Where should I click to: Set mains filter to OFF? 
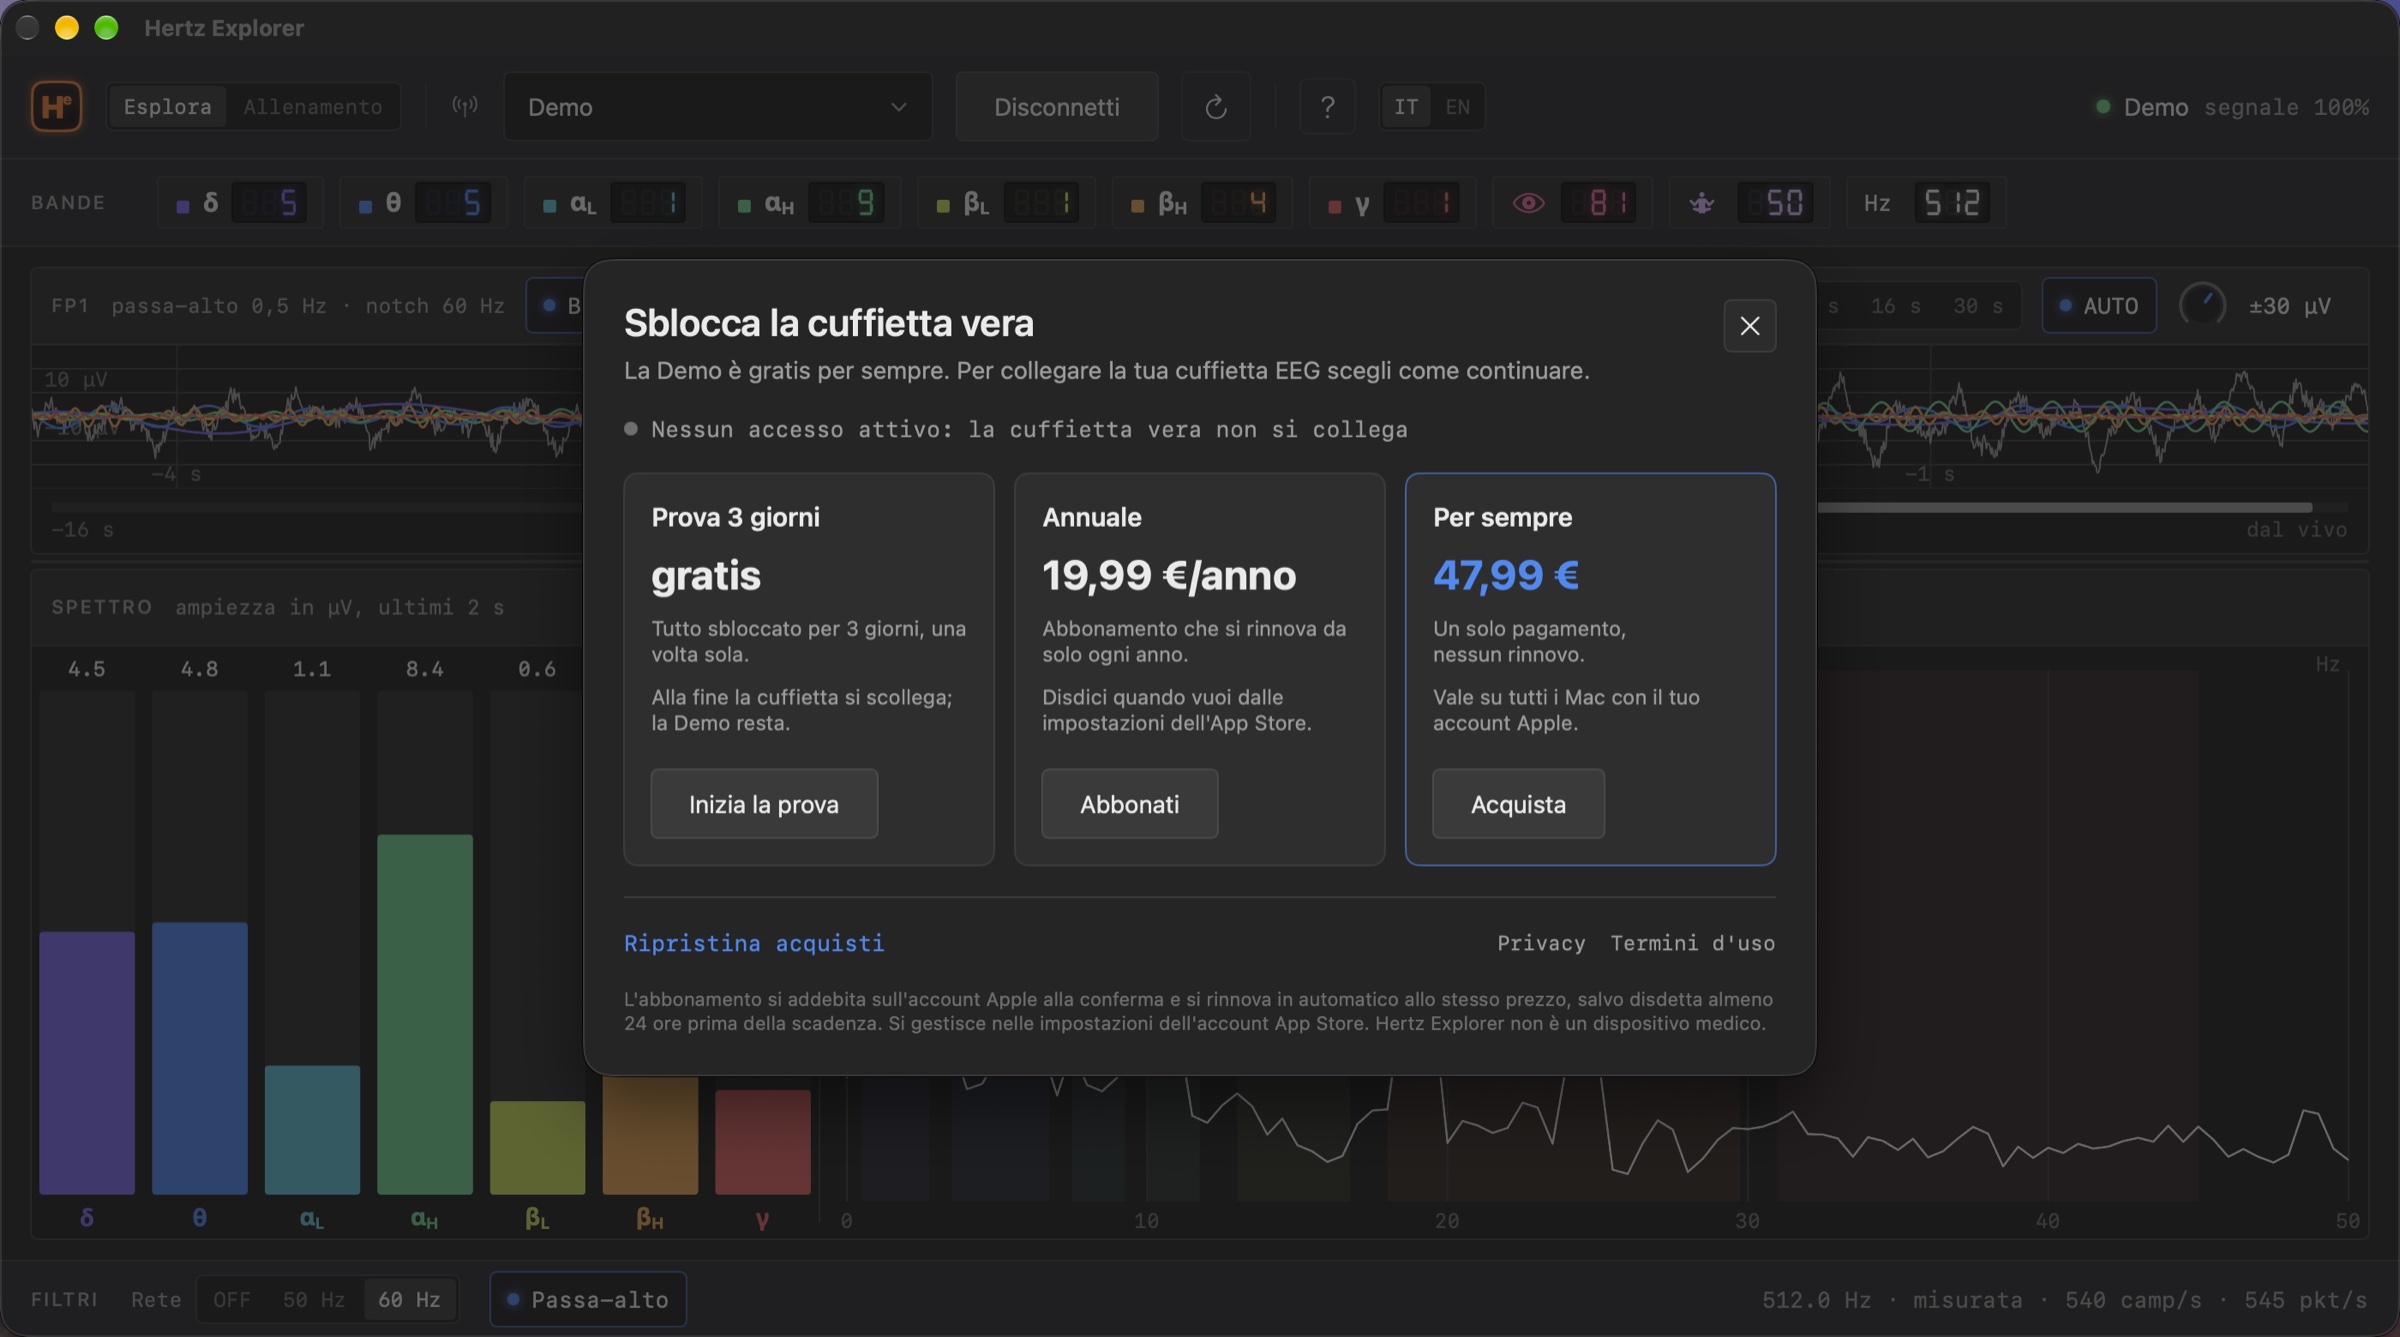coord(232,1298)
